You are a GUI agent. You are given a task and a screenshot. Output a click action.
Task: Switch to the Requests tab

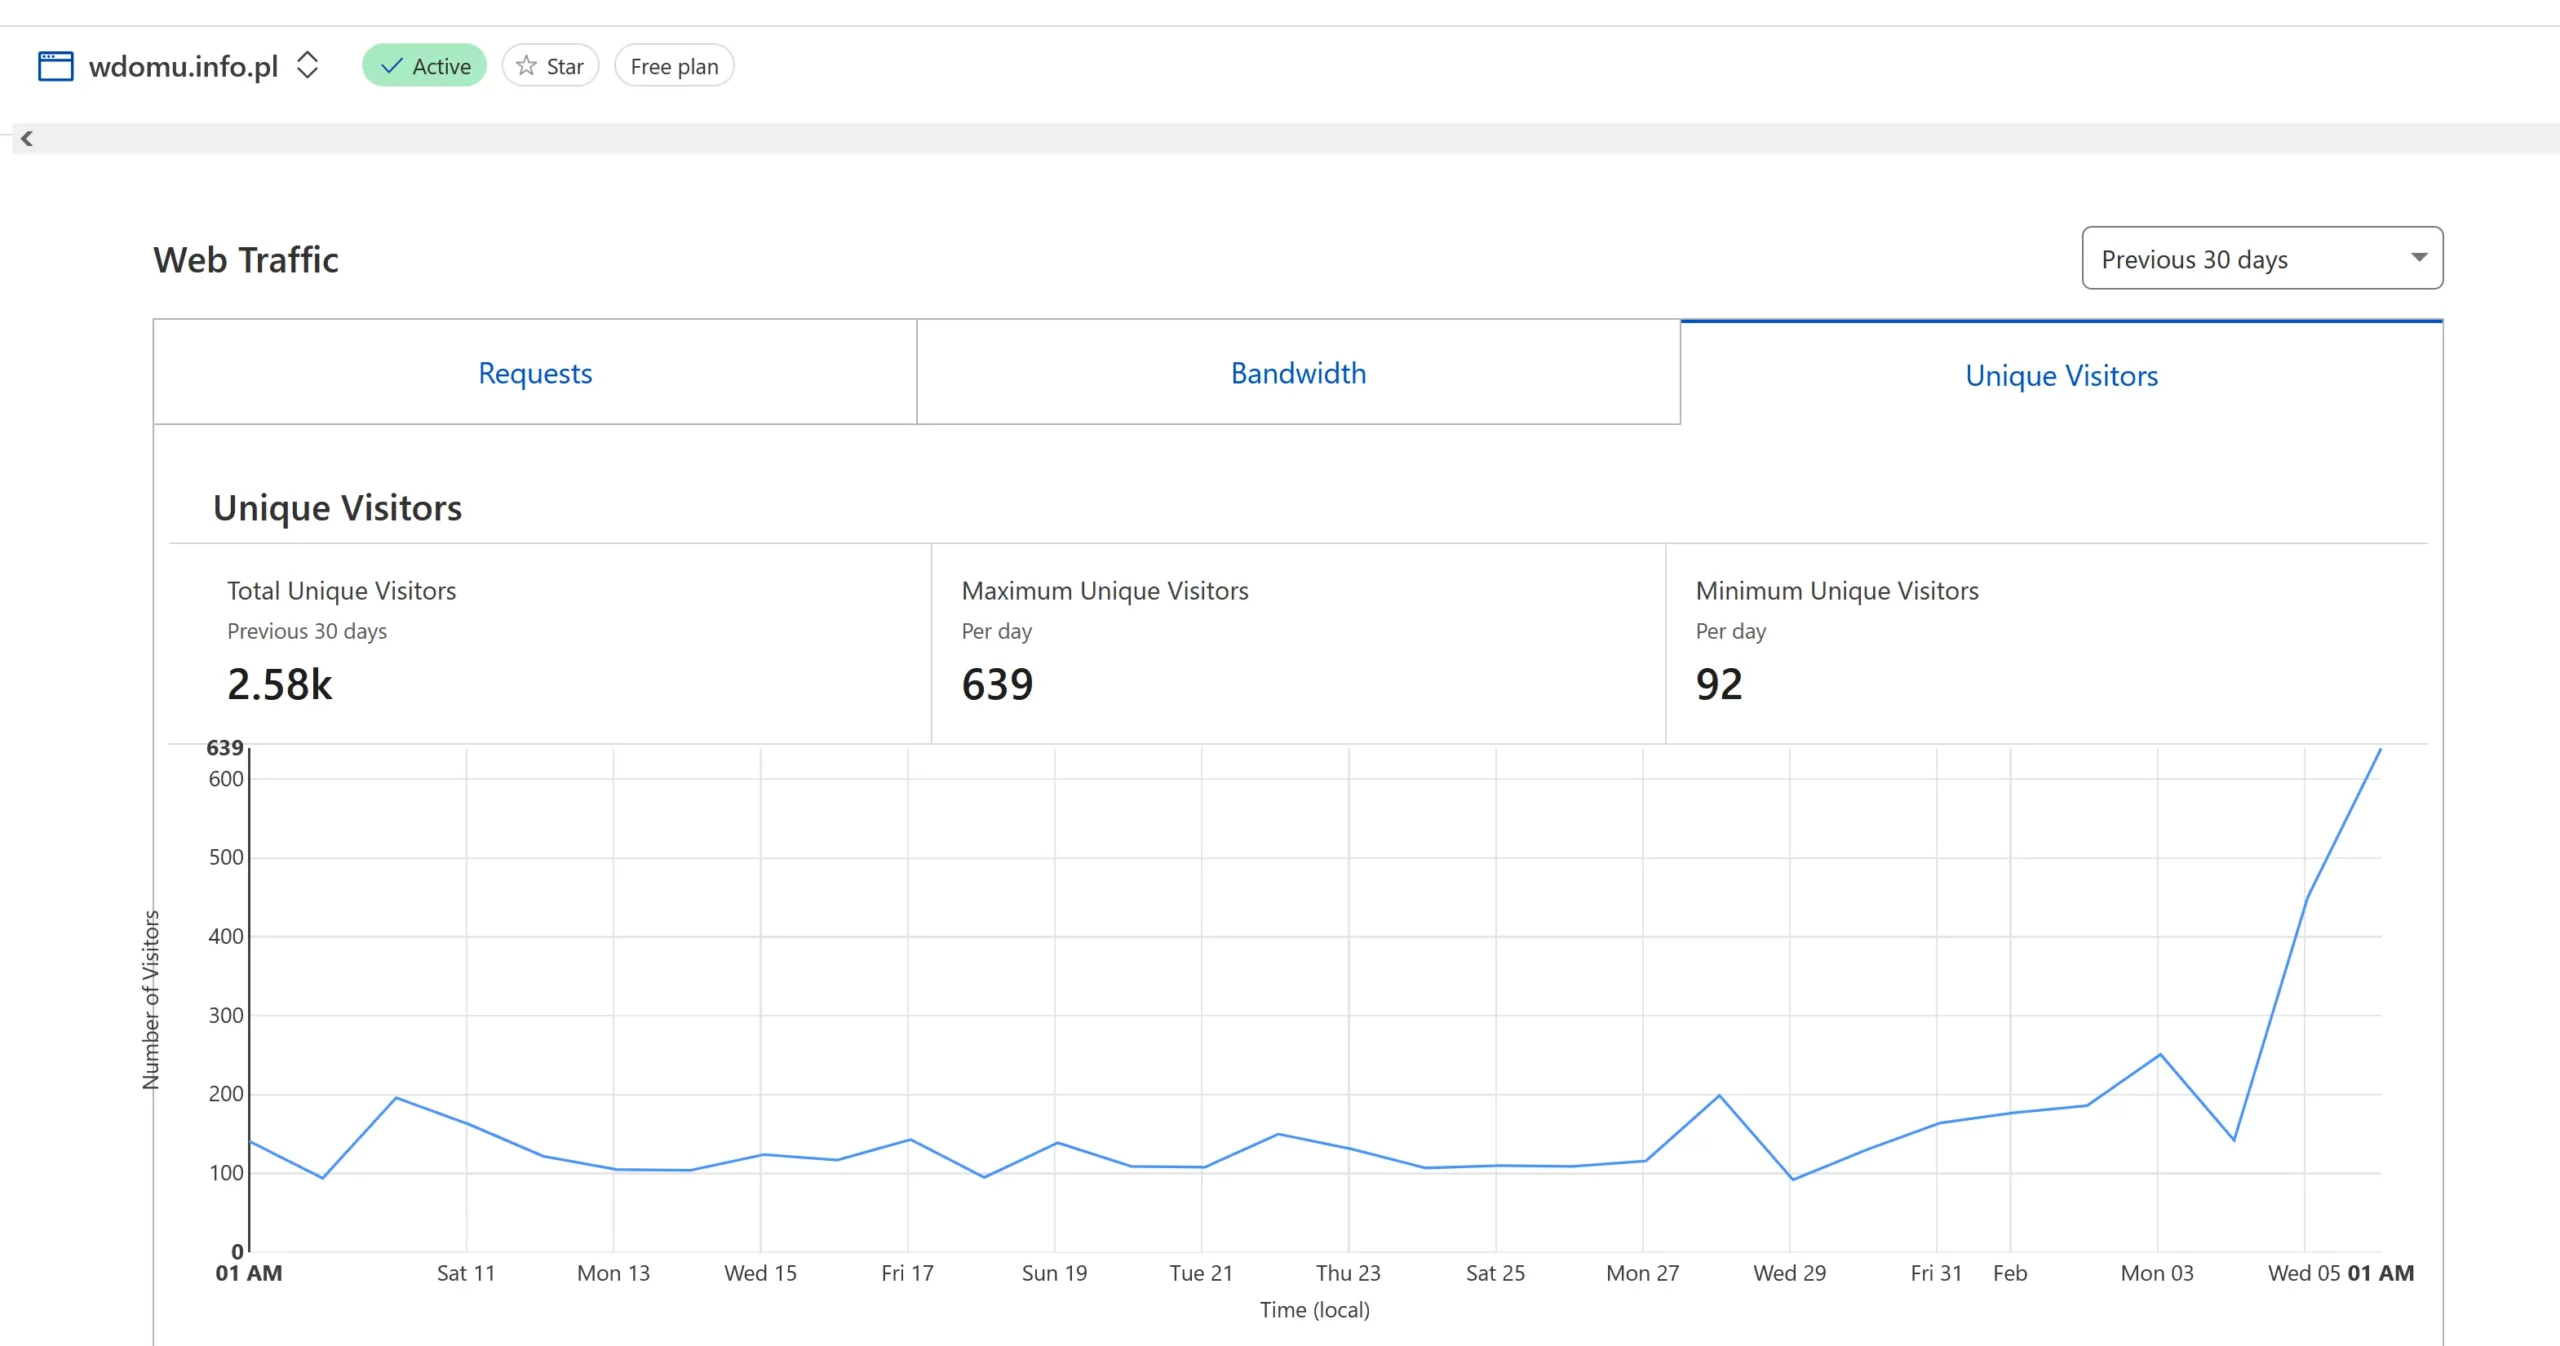535,373
